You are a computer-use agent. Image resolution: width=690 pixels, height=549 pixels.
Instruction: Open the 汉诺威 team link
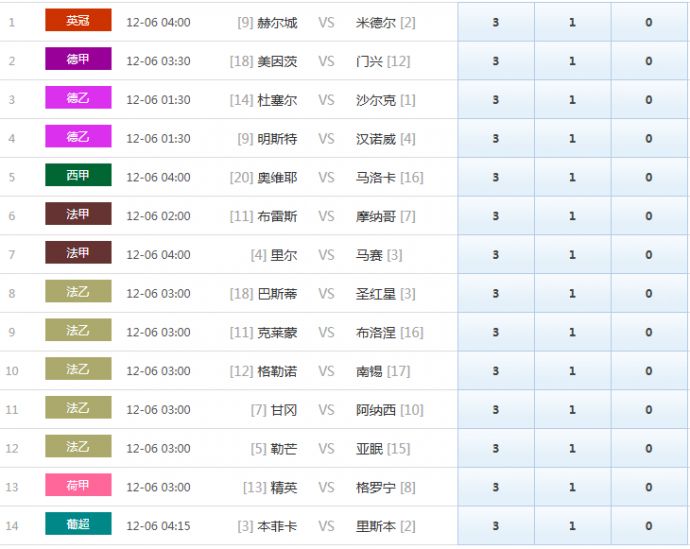click(x=376, y=139)
